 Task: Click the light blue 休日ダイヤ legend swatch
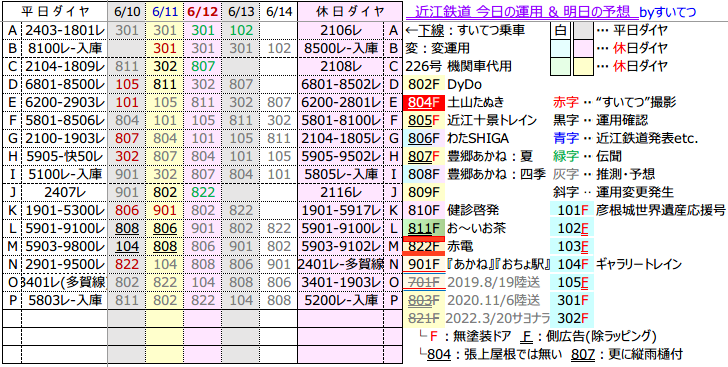point(561,49)
